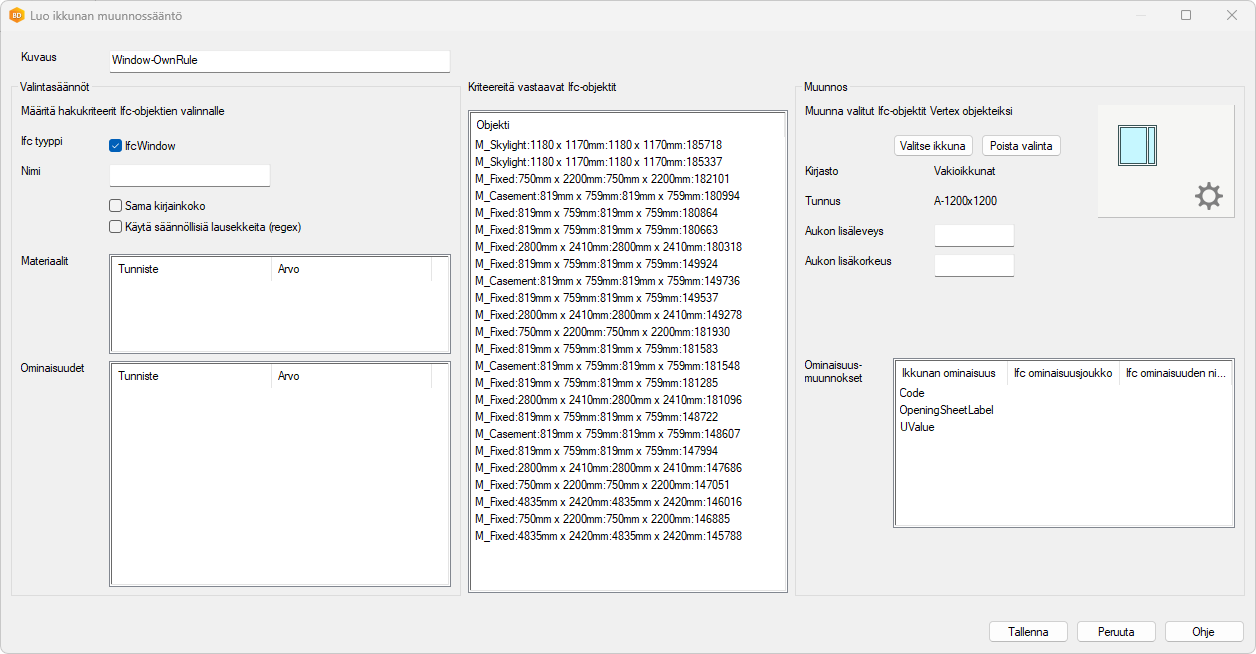The width and height of the screenshot is (1256, 654).
Task: Select object M_Fixed 4835mm ending 145788
Action: pyautogui.click(x=608, y=536)
